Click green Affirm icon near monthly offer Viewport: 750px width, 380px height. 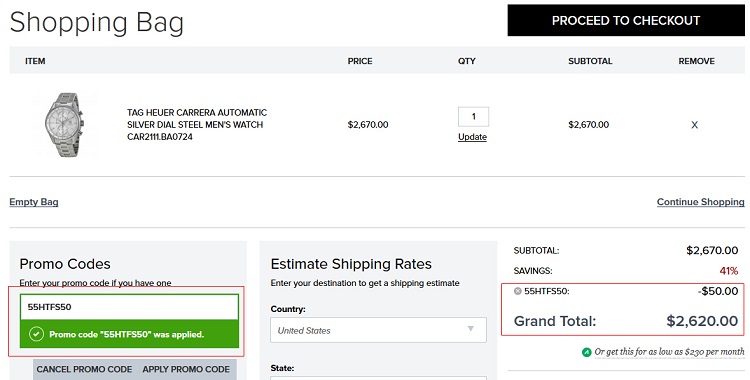586,352
